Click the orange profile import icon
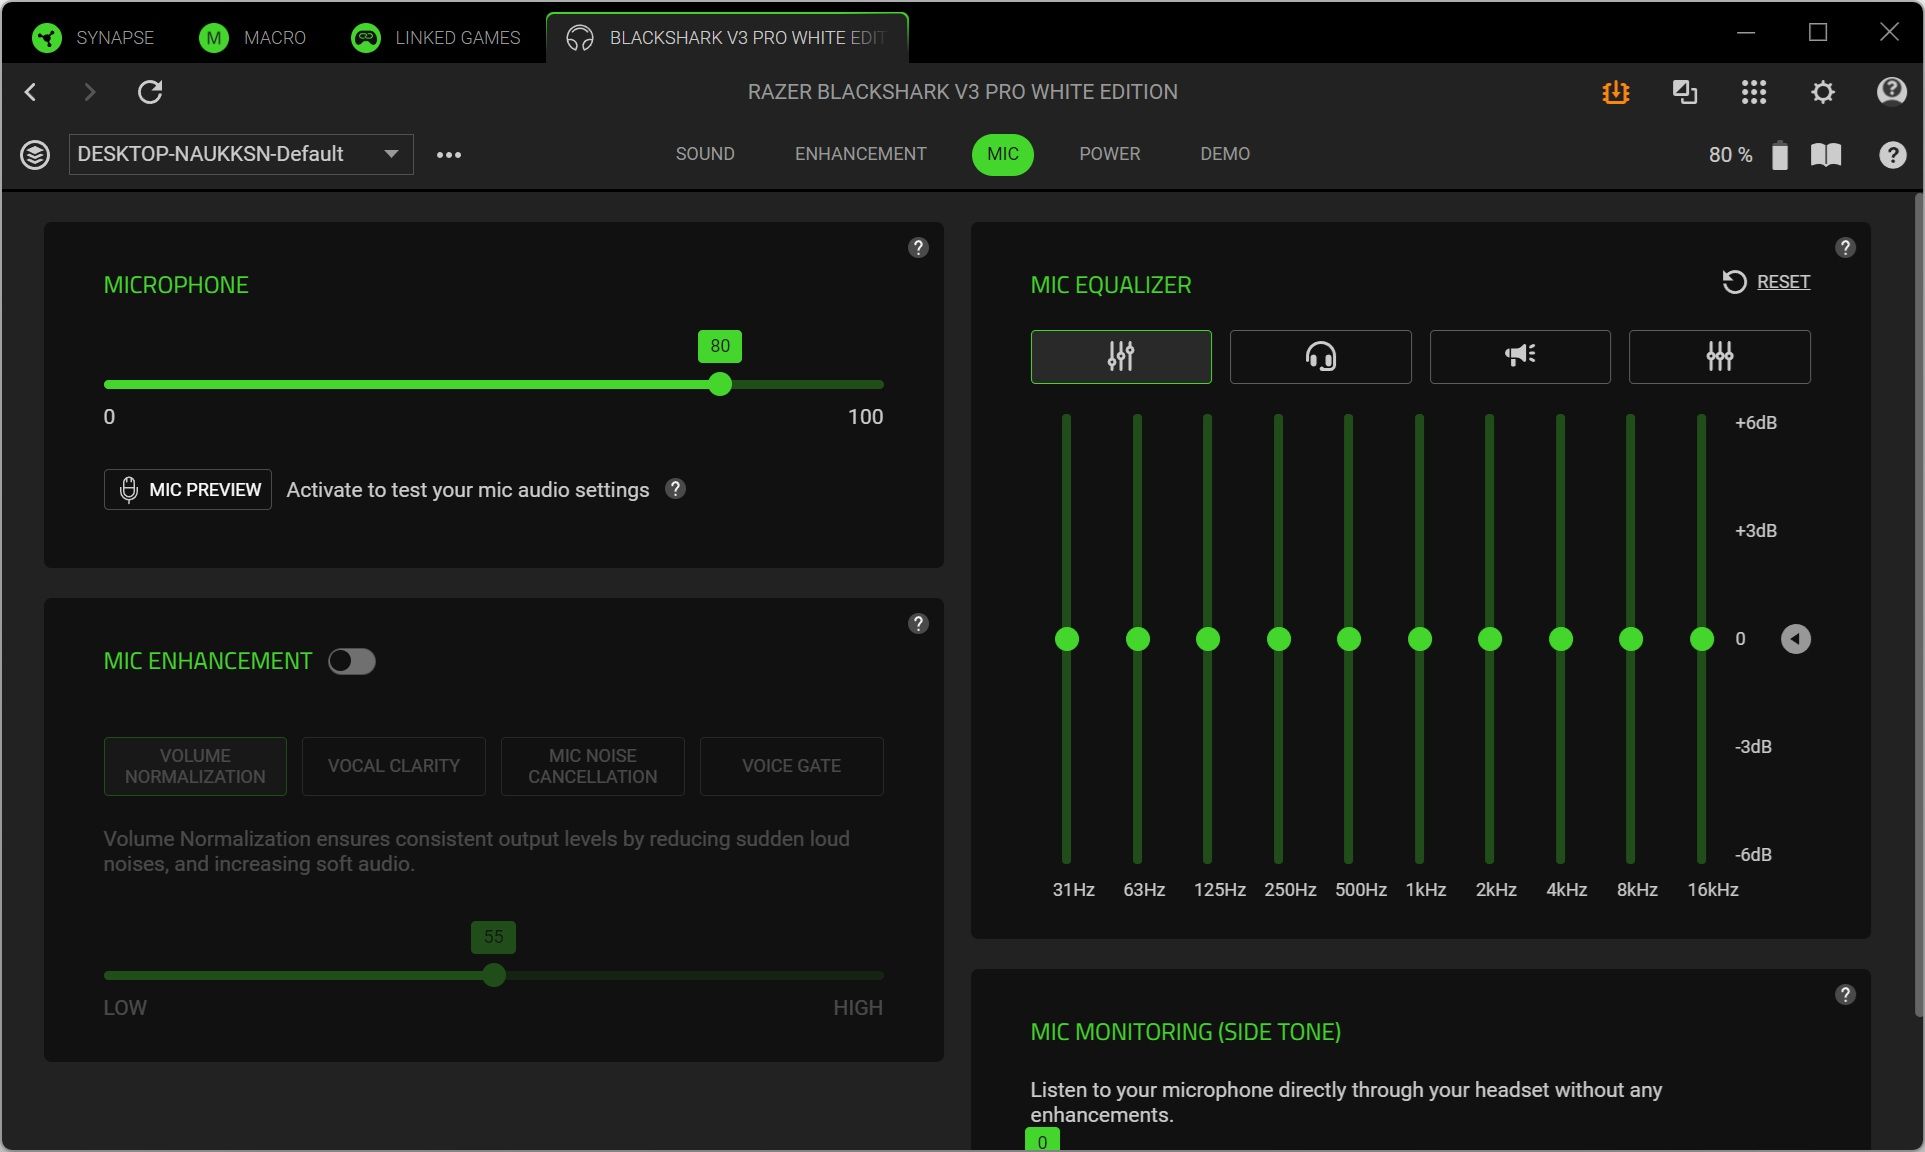The height and width of the screenshot is (1152, 1925). click(x=1615, y=91)
